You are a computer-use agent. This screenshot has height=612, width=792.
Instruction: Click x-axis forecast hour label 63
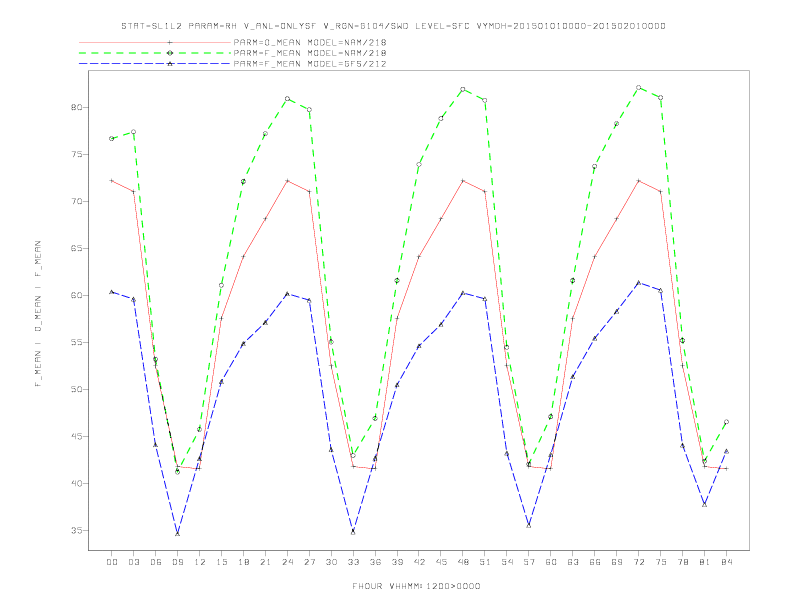pos(573,562)
